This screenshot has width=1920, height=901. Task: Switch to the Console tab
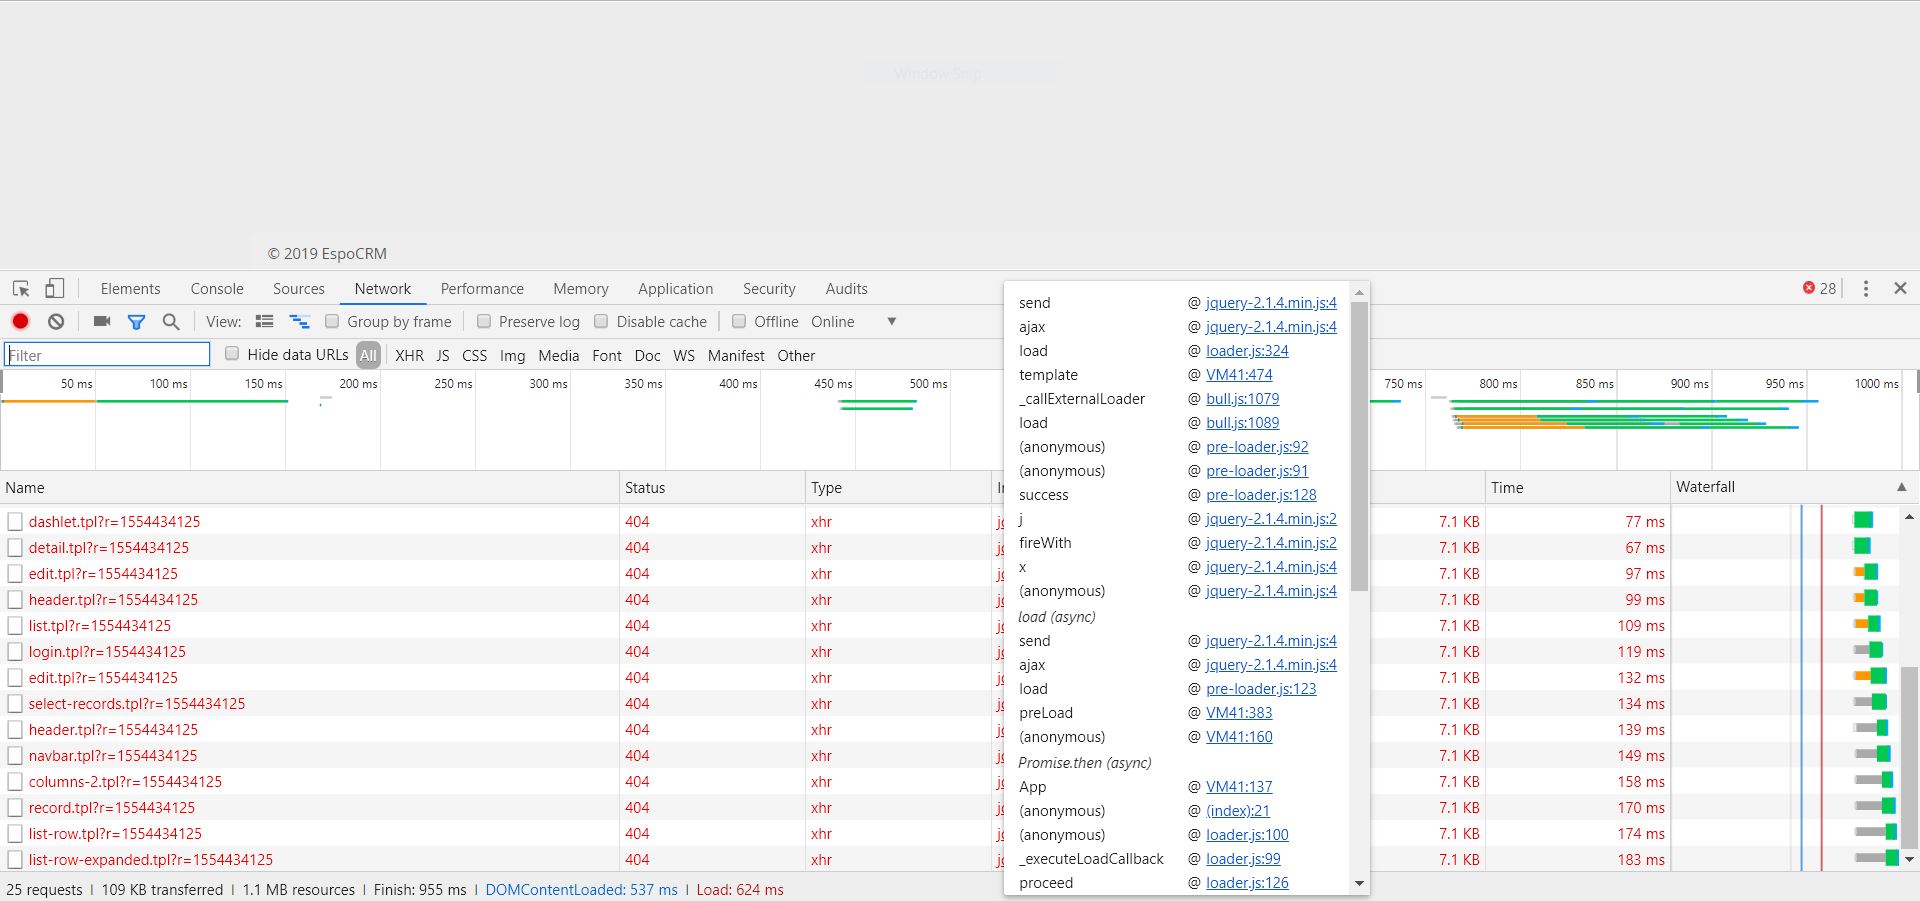pos(216,288)
